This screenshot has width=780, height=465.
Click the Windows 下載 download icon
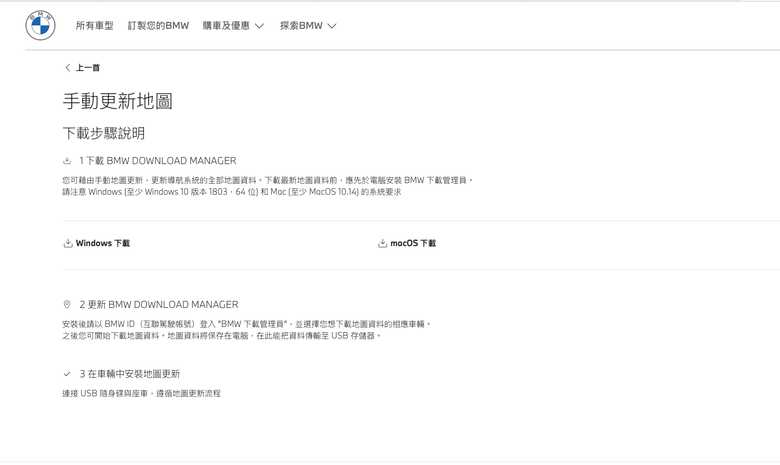tap(68, 243)
